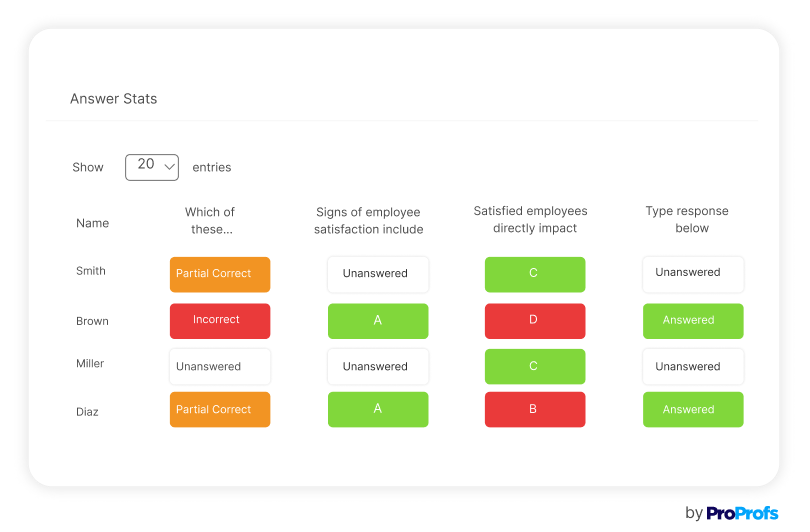The height and width of the screenshot is (532, 810).
Task: Click Brown's green answer A badge
Action: point(378,321)
